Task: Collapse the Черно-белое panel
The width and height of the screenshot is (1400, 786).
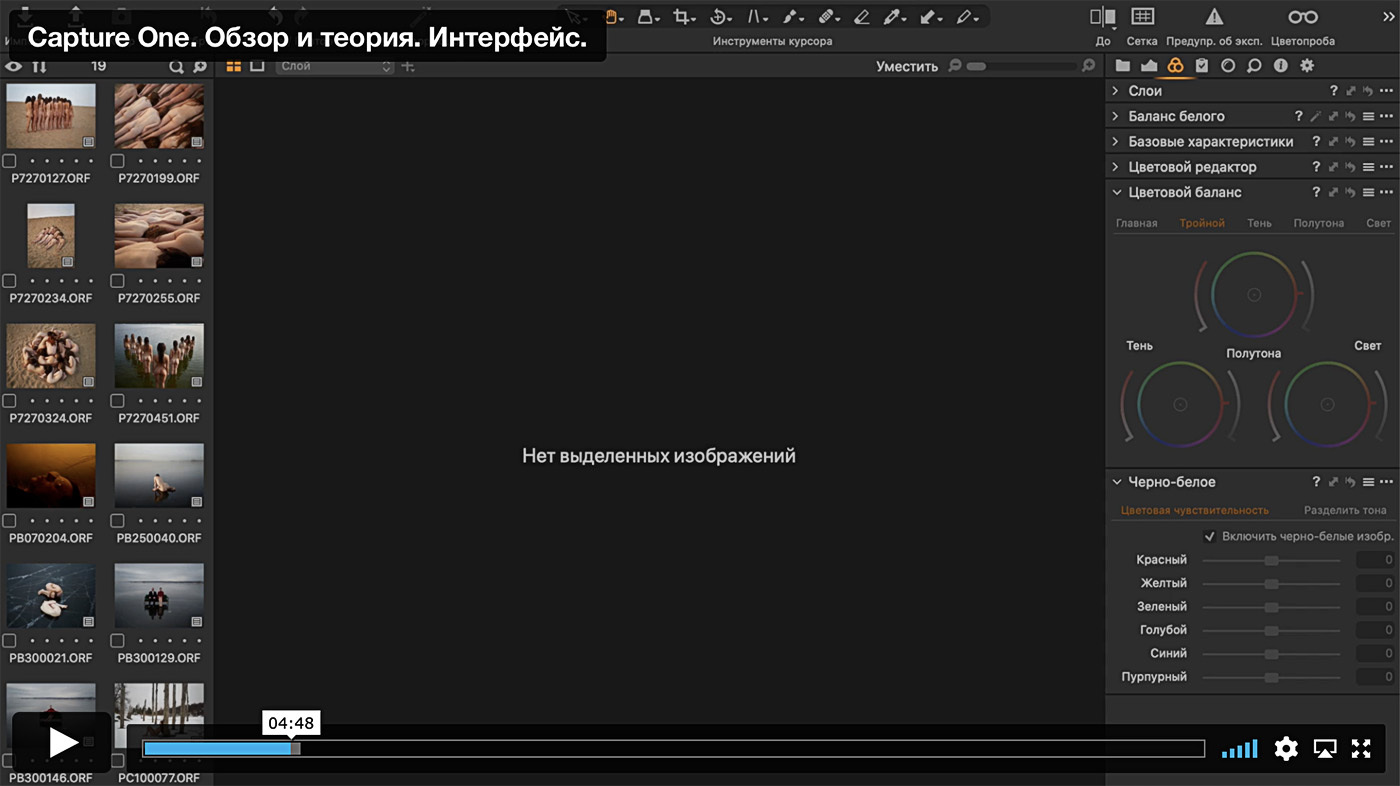Action: click(1117, 482)
